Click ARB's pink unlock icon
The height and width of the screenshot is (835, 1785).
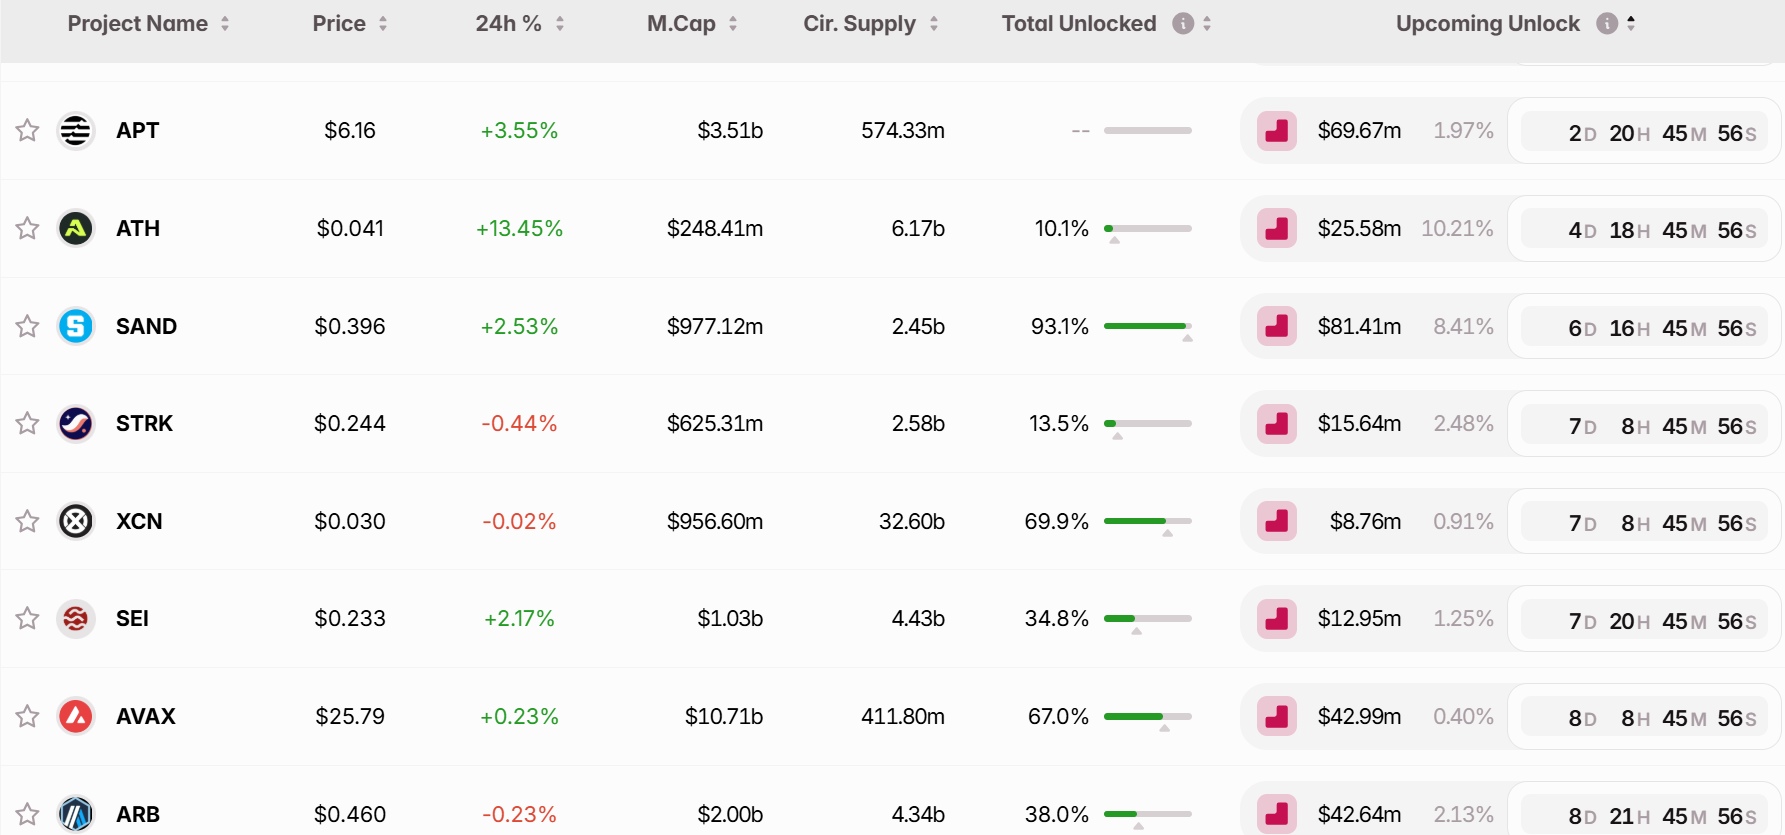pyautogui.click(x=1277, y=814)
